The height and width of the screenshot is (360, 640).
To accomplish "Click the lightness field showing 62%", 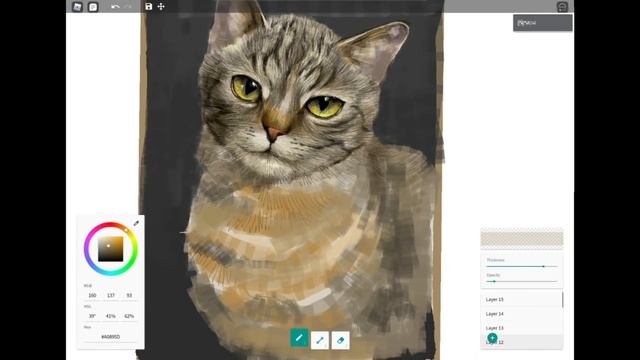I will point(129,316).
